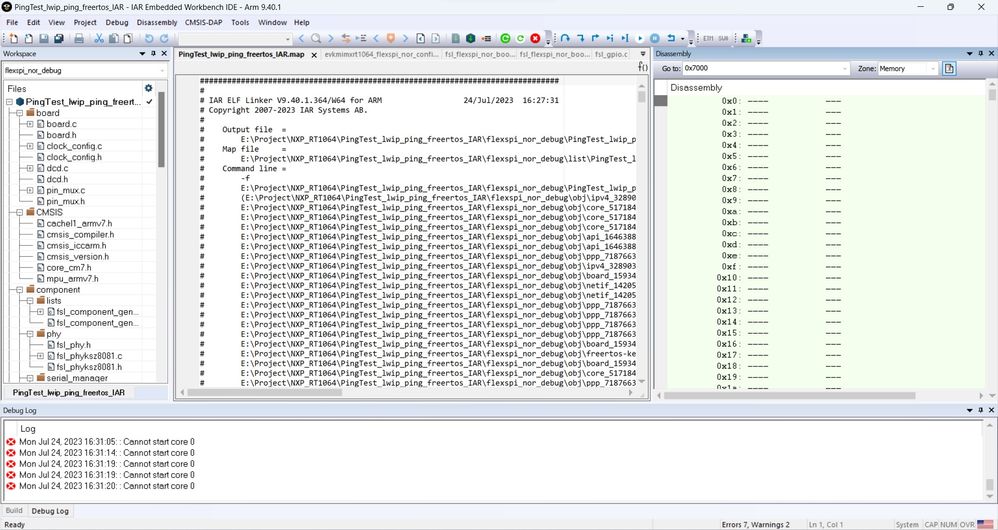
Task: Click the Disassembly horizontal scrollbar
Action: [x=789, y=395]
